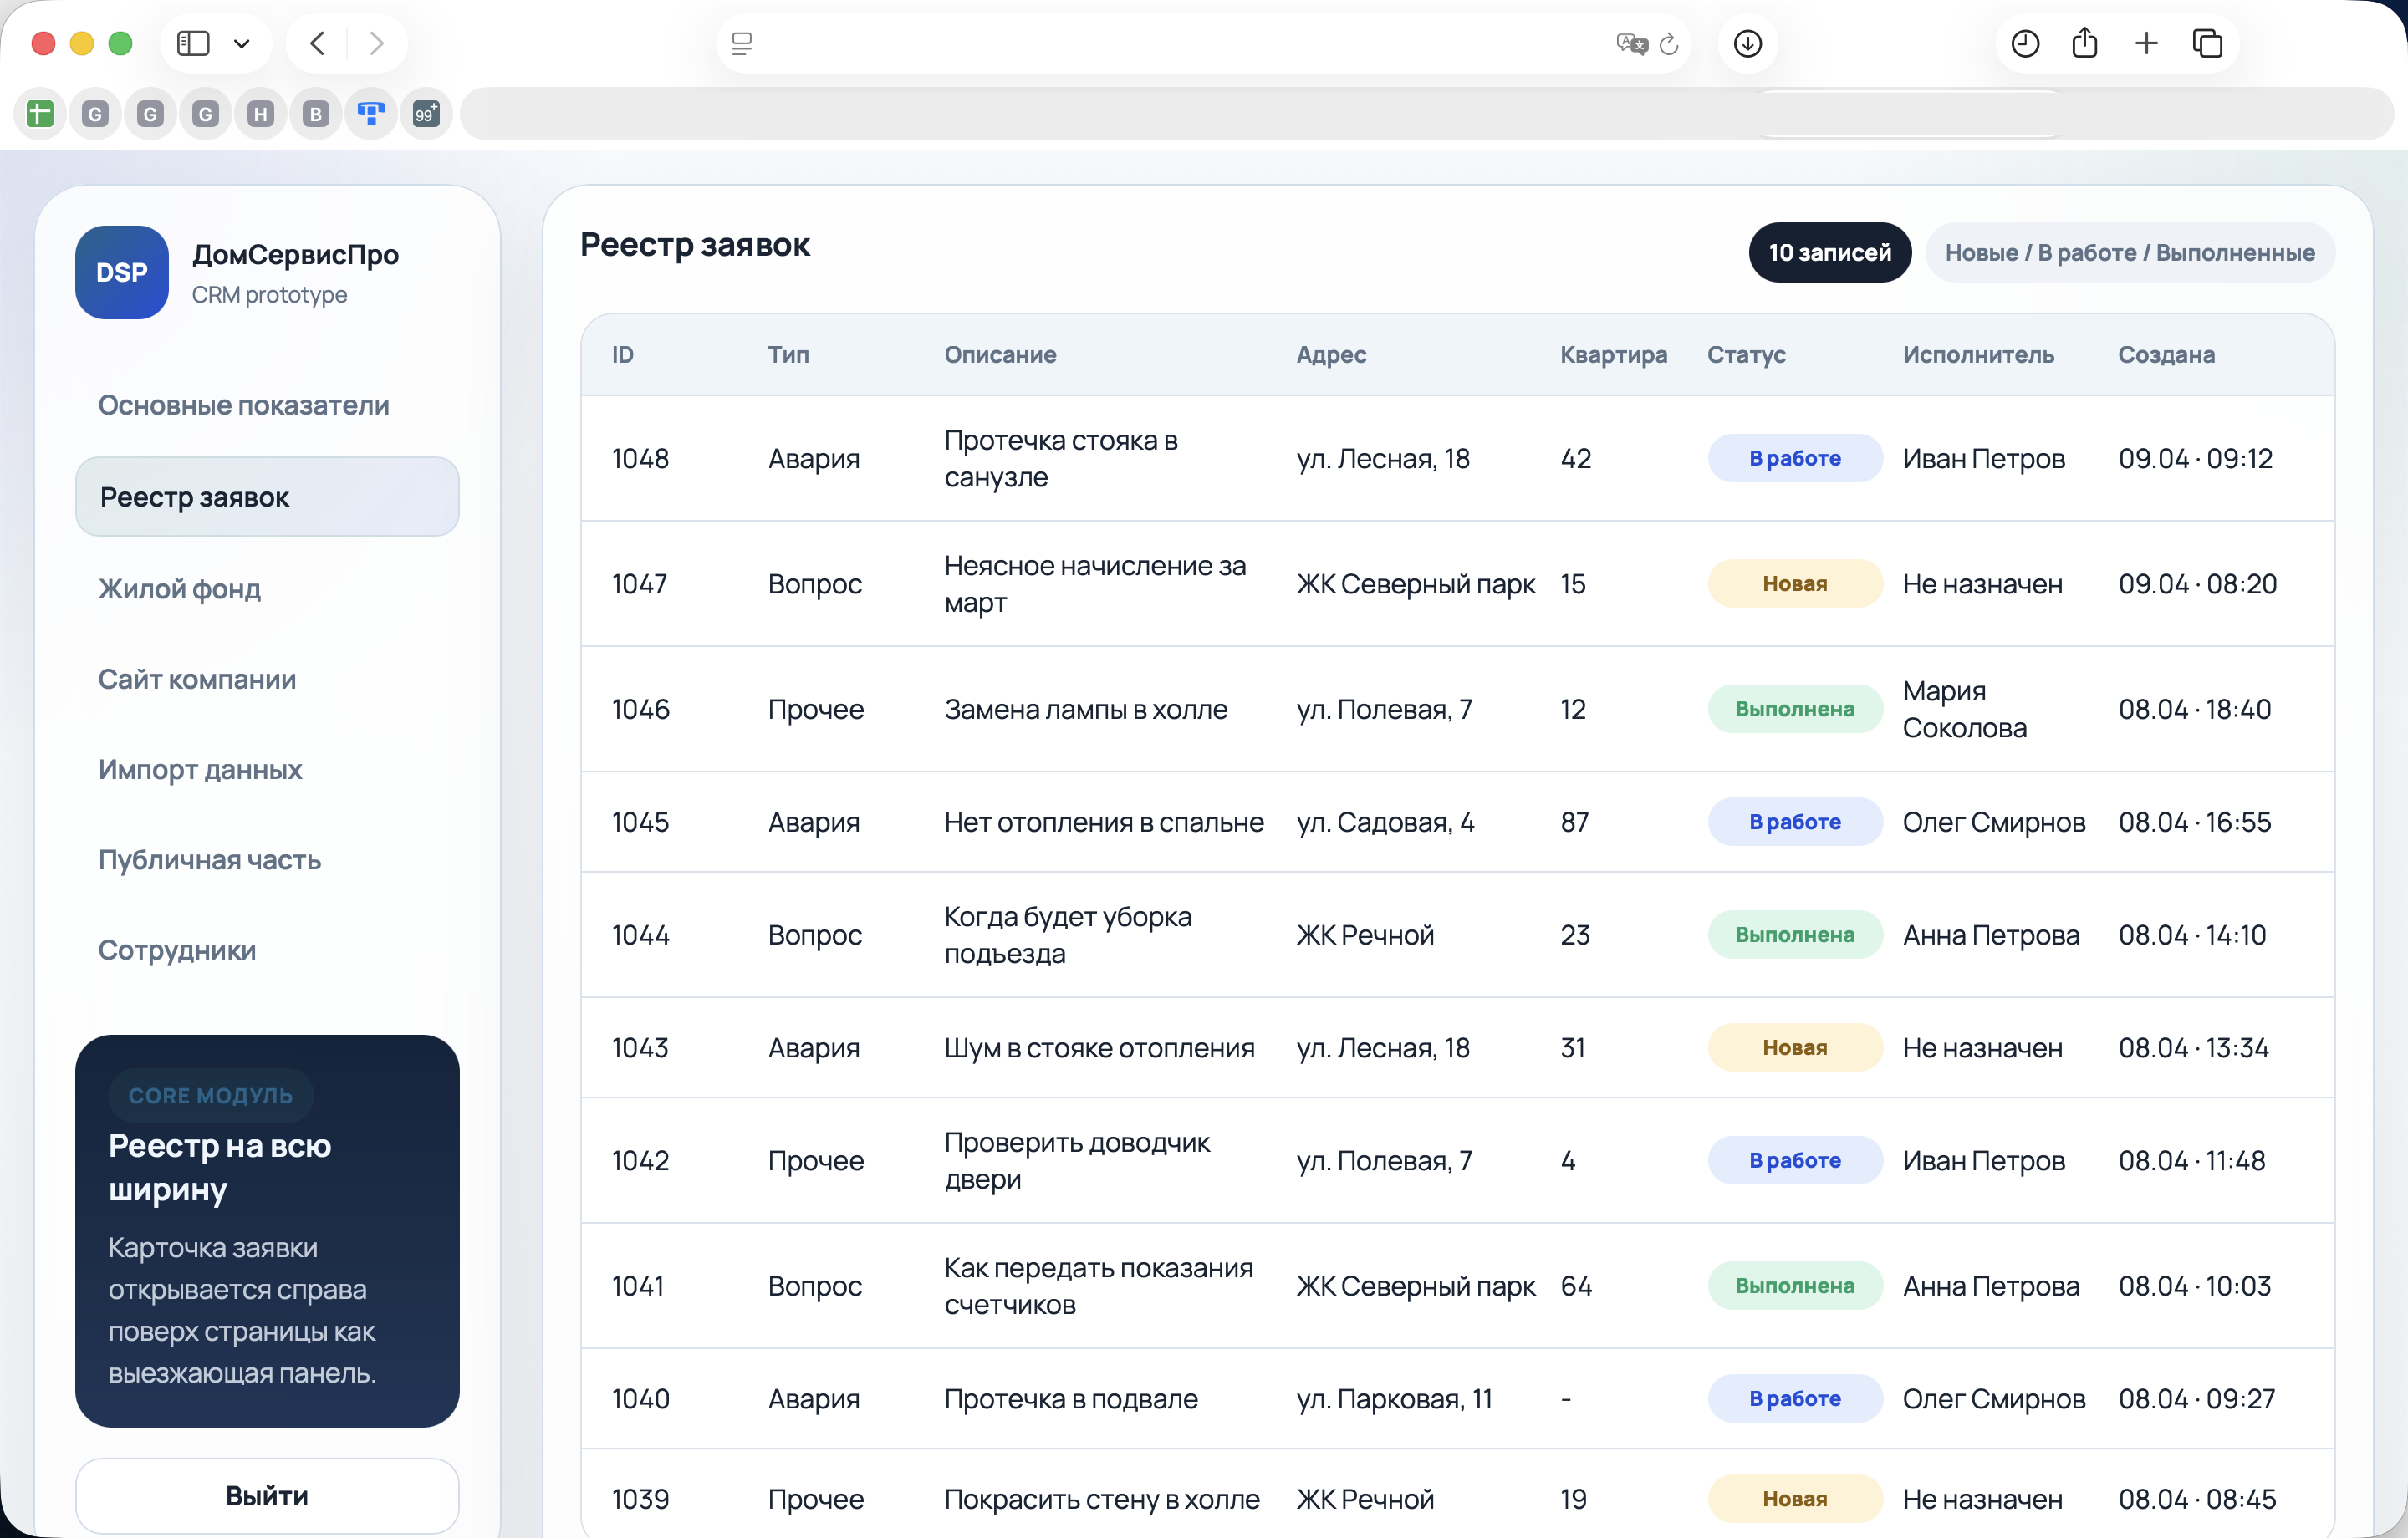Open the chevron dropdown next to sidebar toggle

pyautogui.click(x=240, y=43)
